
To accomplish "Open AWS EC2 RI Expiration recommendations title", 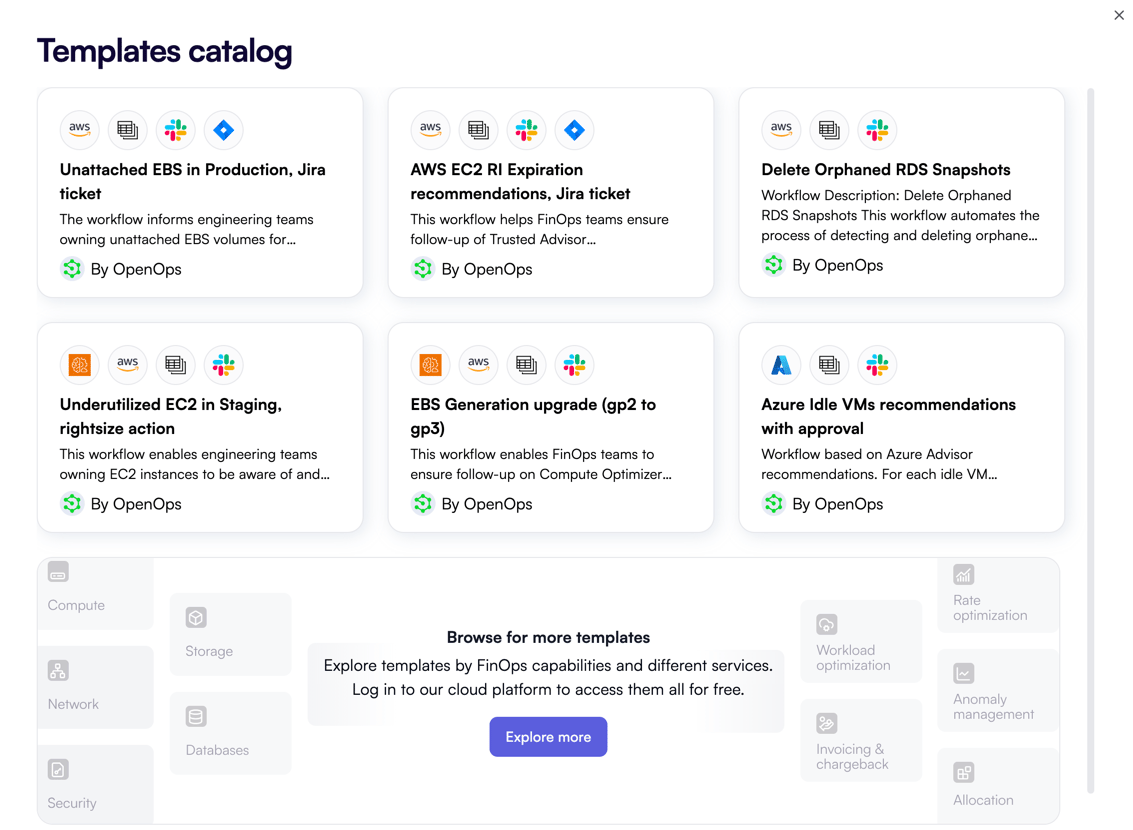I will (x=520, y=181).
